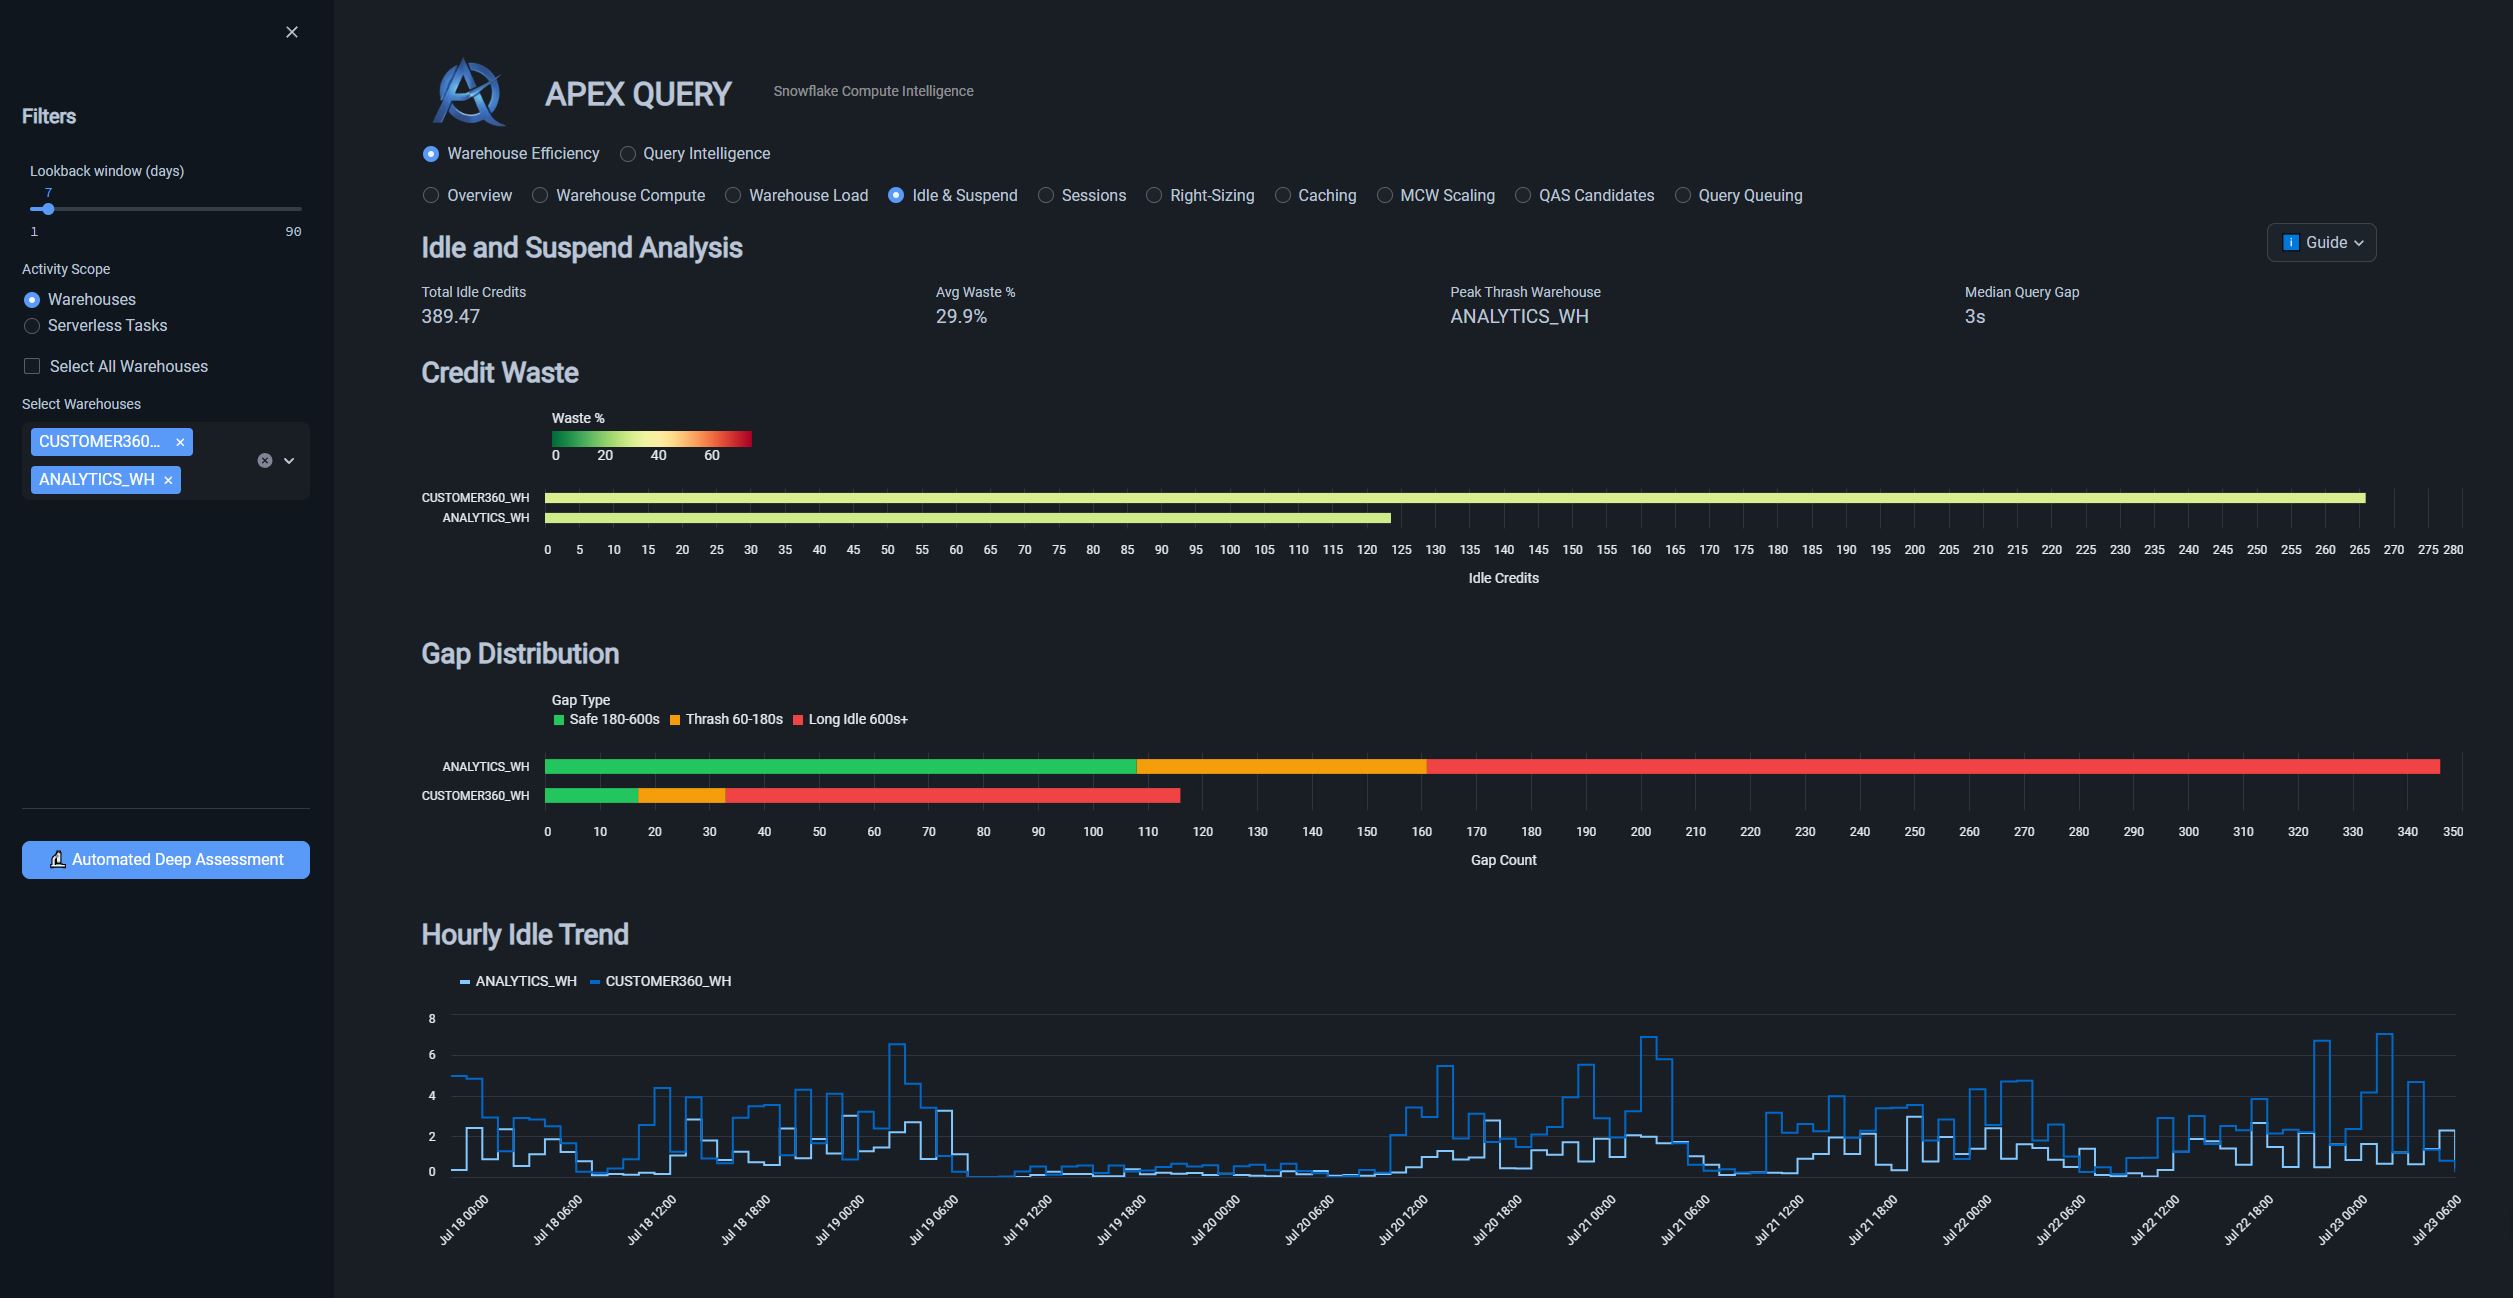Click ANALYTICS_WH orange thrash gap segment
The image size is (2513, 1298).
1282,767
